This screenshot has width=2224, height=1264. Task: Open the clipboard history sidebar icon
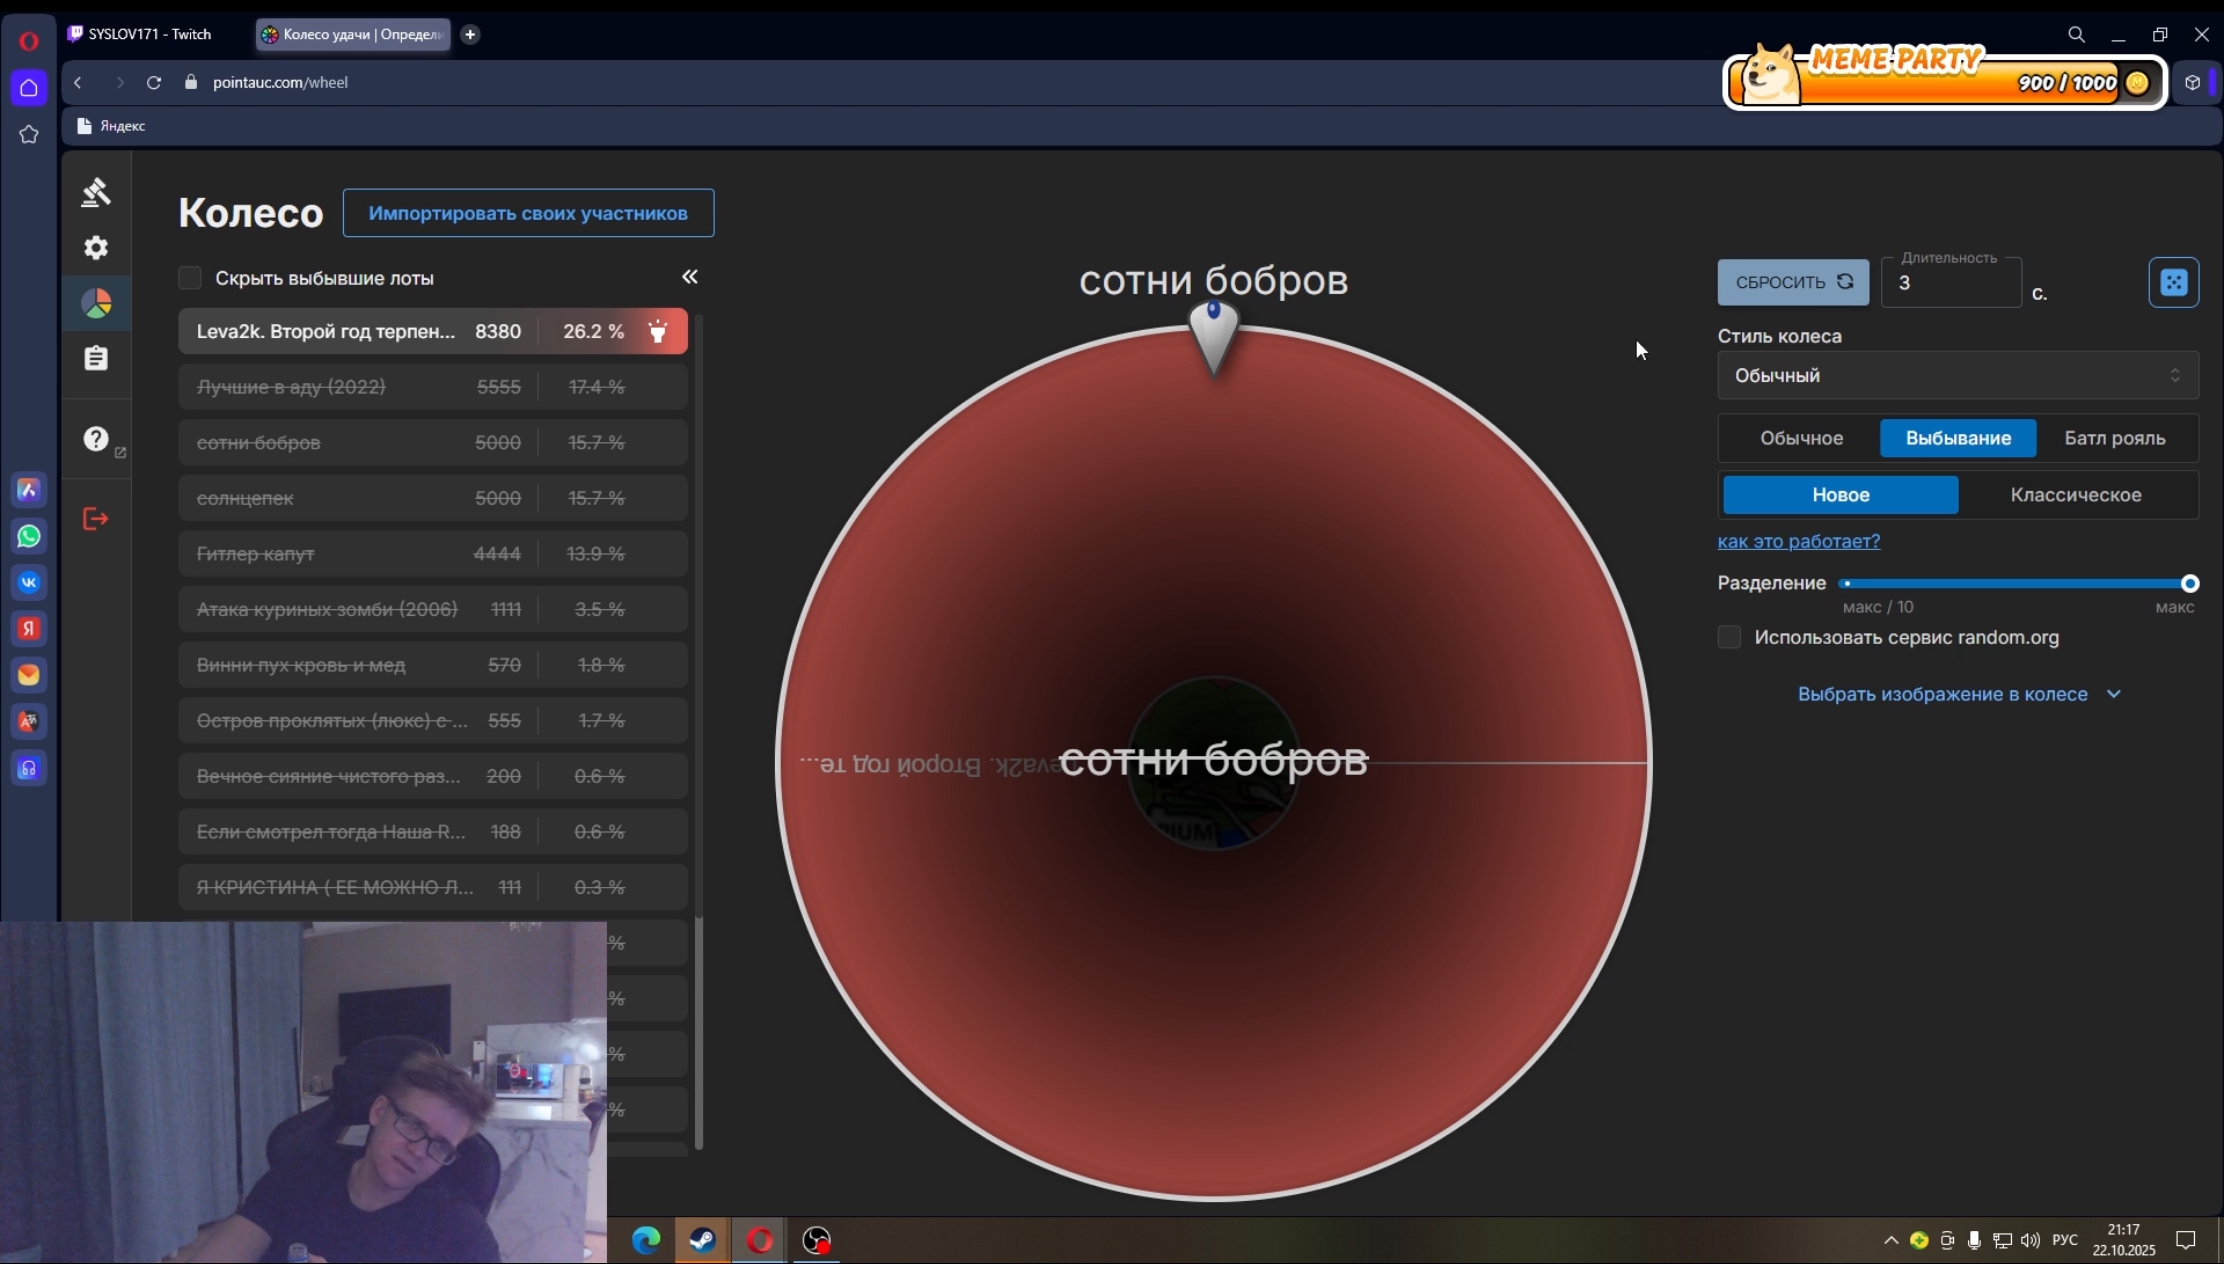(96, 358)
